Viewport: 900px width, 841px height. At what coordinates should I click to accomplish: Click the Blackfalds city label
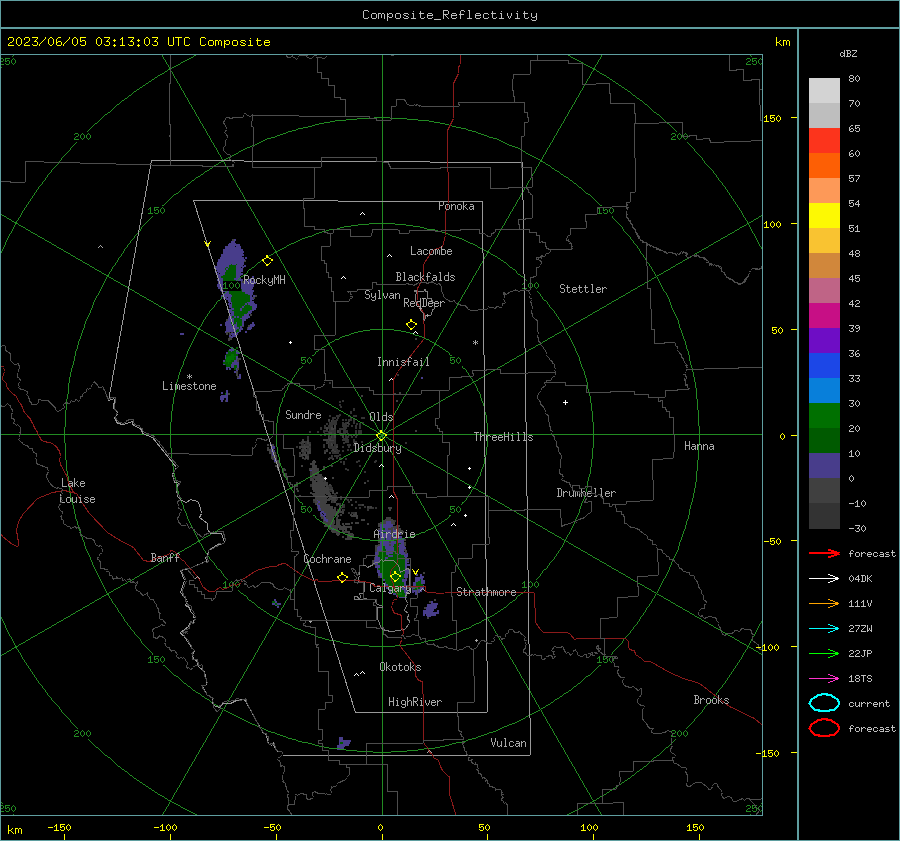click(x=425, y=277)
